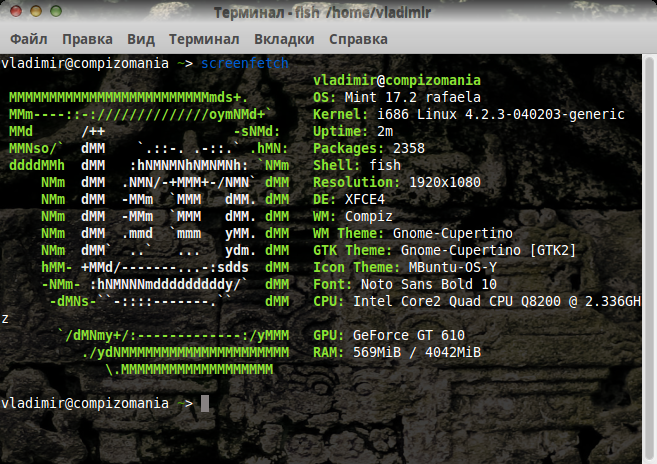Click the window title 'Терминал - fish /home/vladimir'
This screenshot has height=464, width=657.
(x=322, y=13)
